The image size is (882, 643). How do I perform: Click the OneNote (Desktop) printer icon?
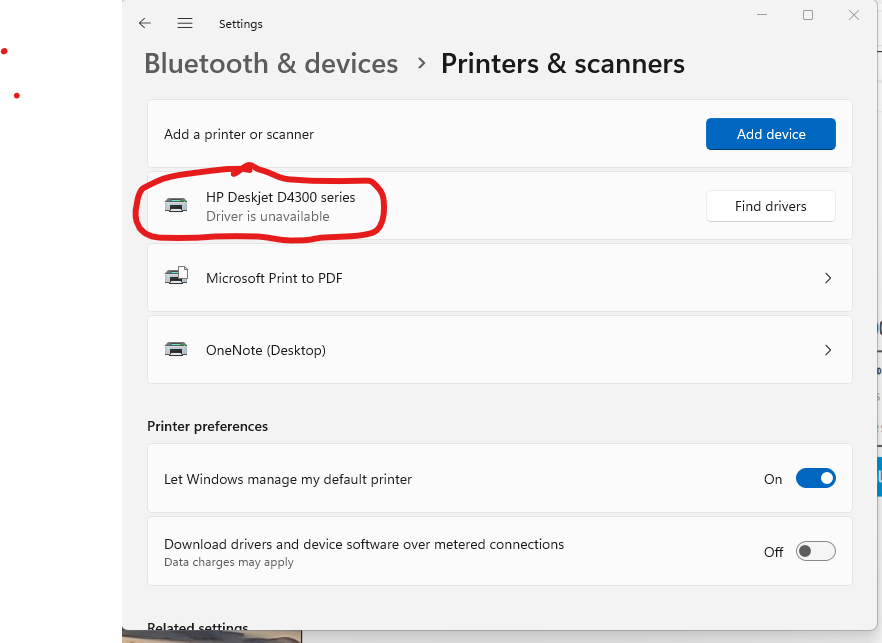point(176,349)
